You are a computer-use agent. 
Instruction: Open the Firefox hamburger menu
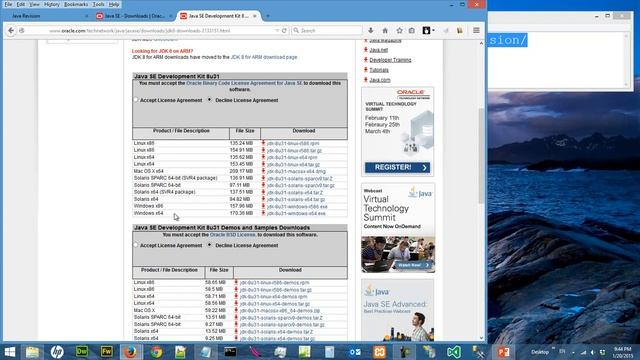[476, 30]
